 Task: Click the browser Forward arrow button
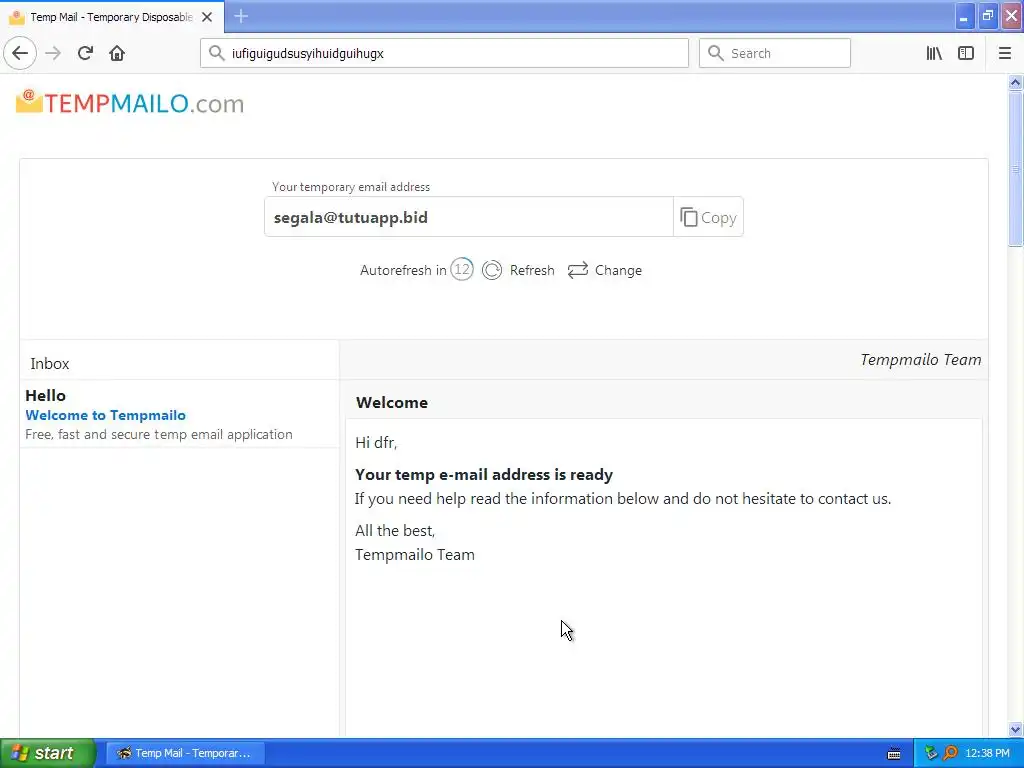(53, 53)
